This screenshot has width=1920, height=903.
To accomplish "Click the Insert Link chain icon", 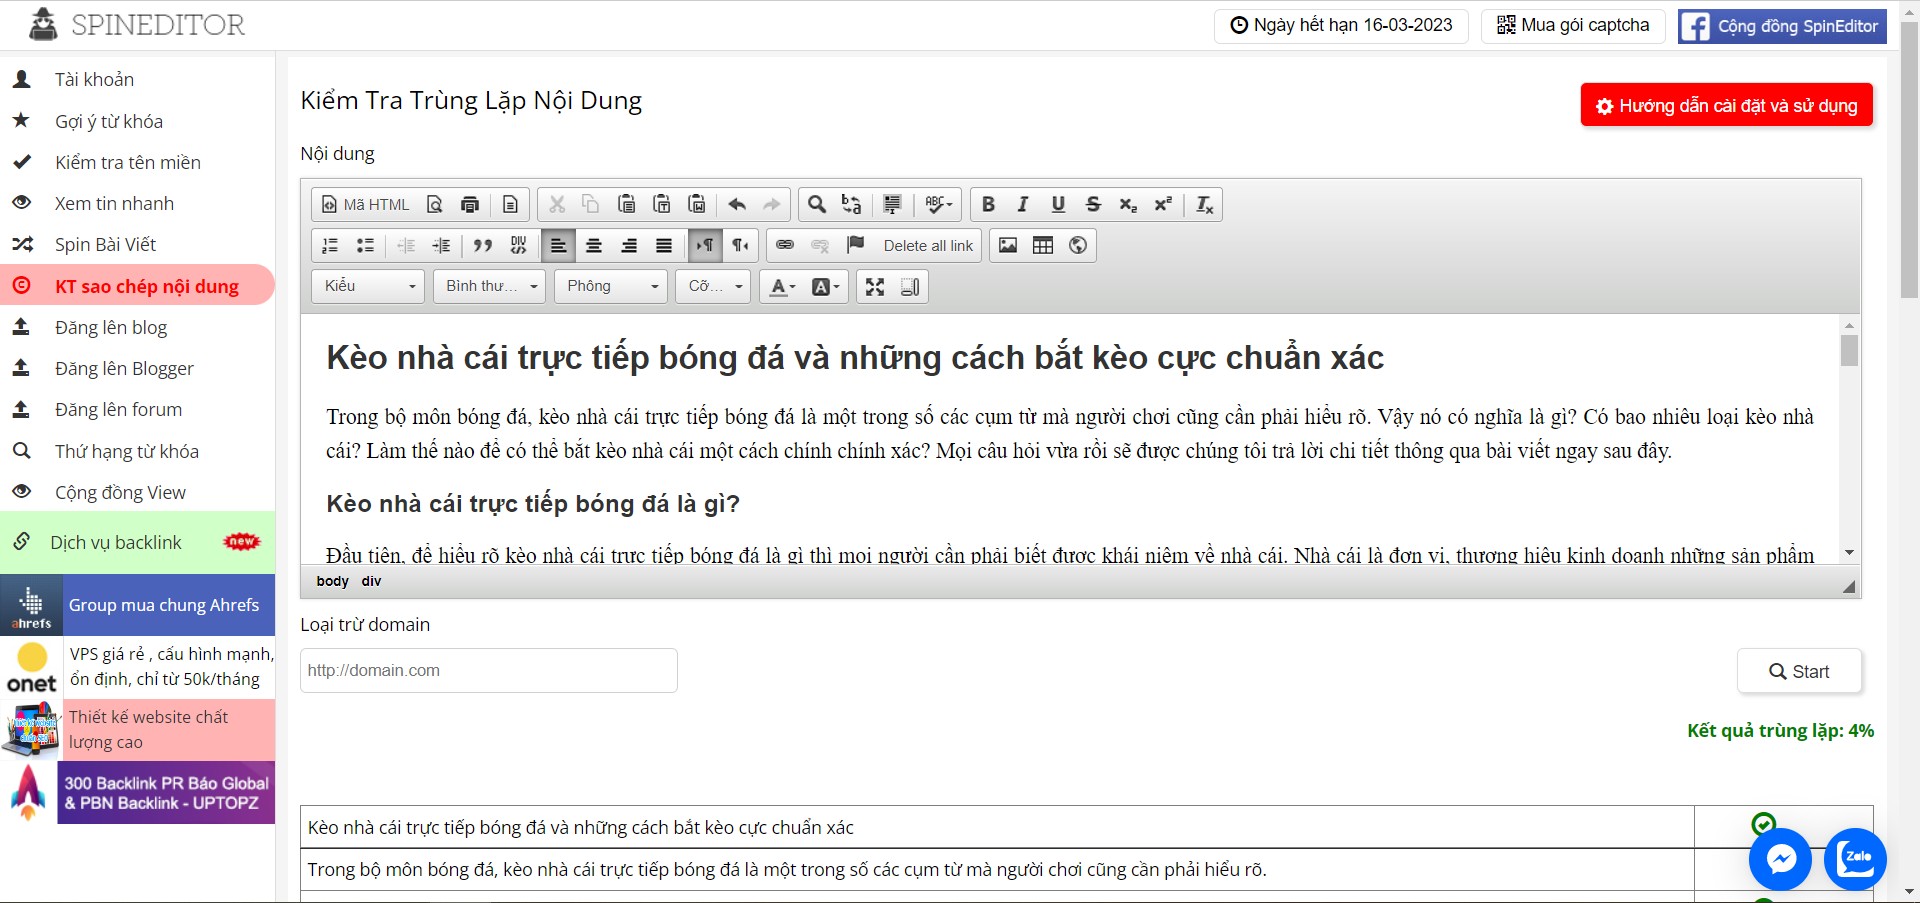I will pos(785,245).
